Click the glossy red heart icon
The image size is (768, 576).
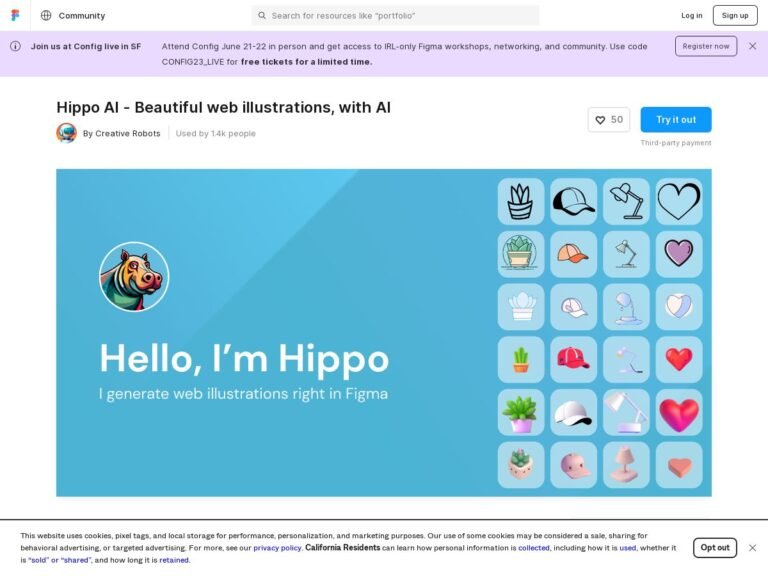679,360
